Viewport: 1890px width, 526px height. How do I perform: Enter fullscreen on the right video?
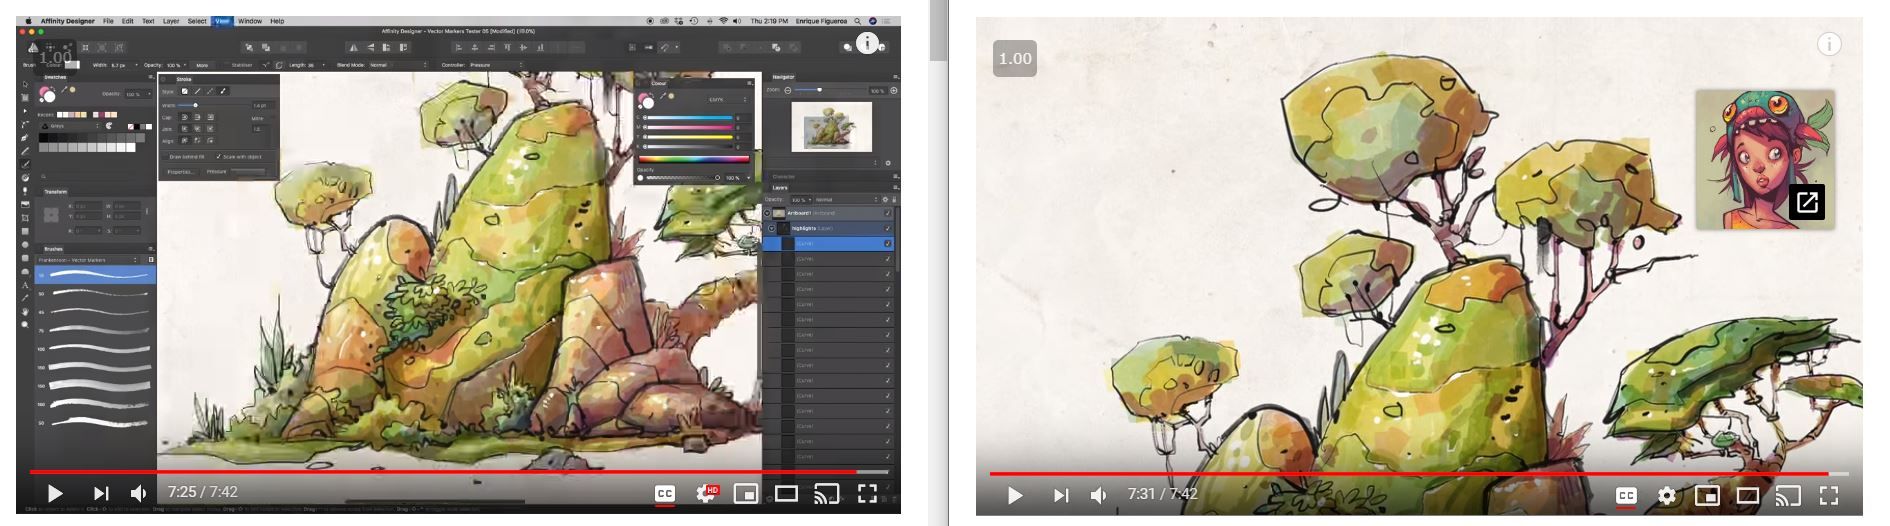[1829, 495]
